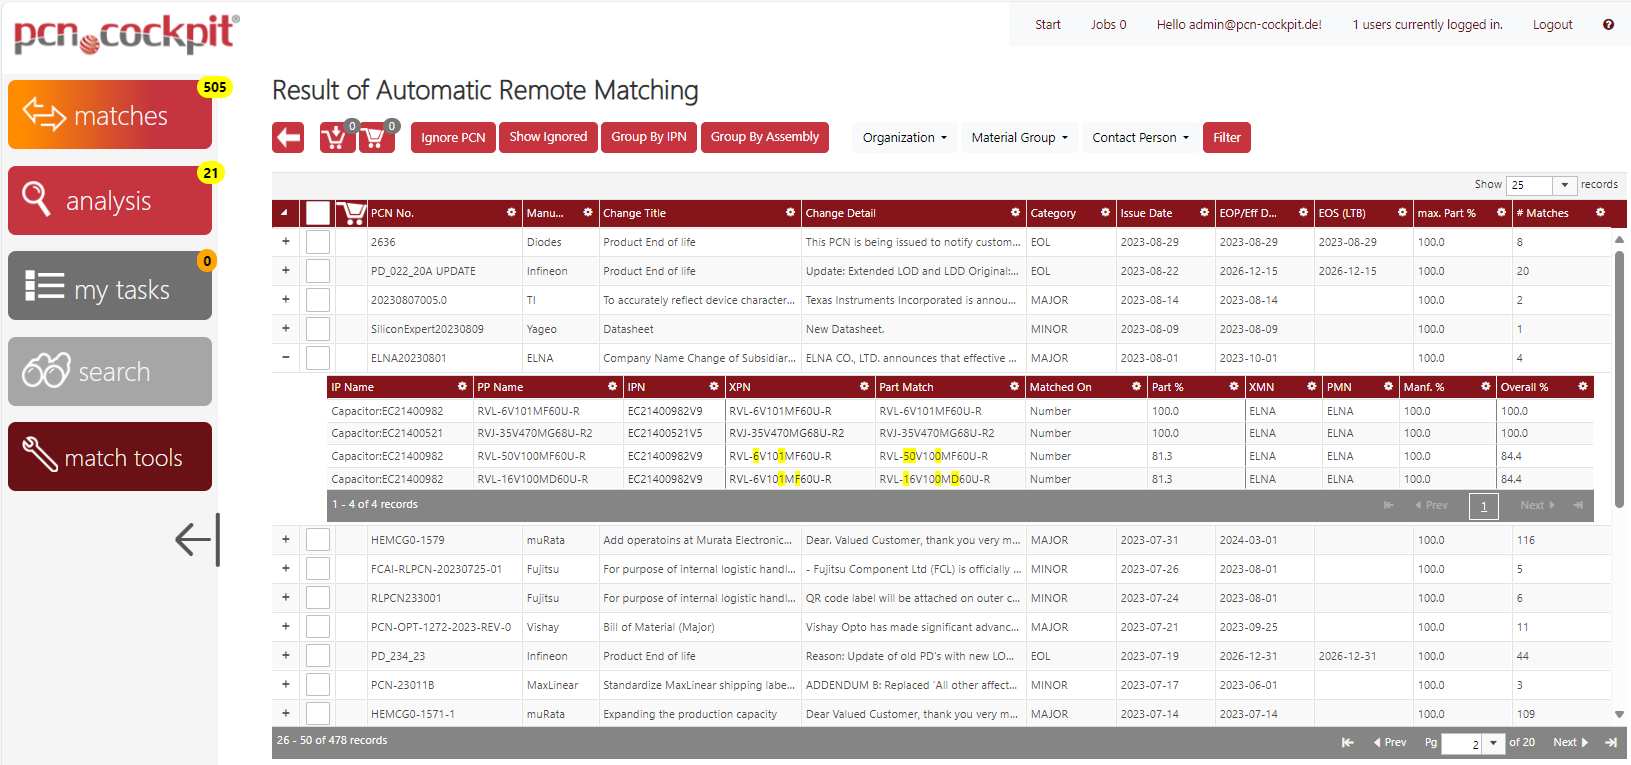
Task: Click the Logout link
Action: pos(1553,25)
